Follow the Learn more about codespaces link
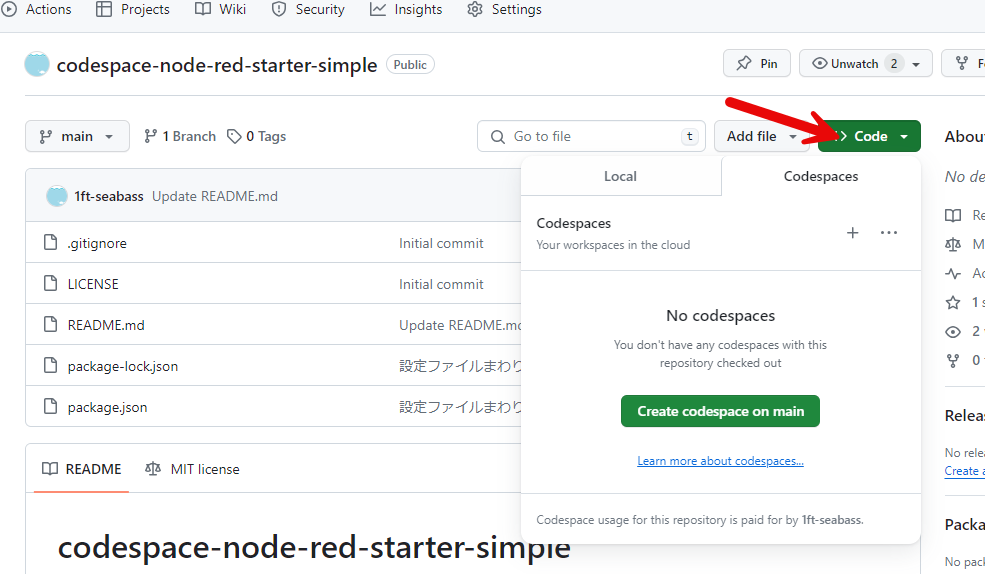 coord(720,461)
